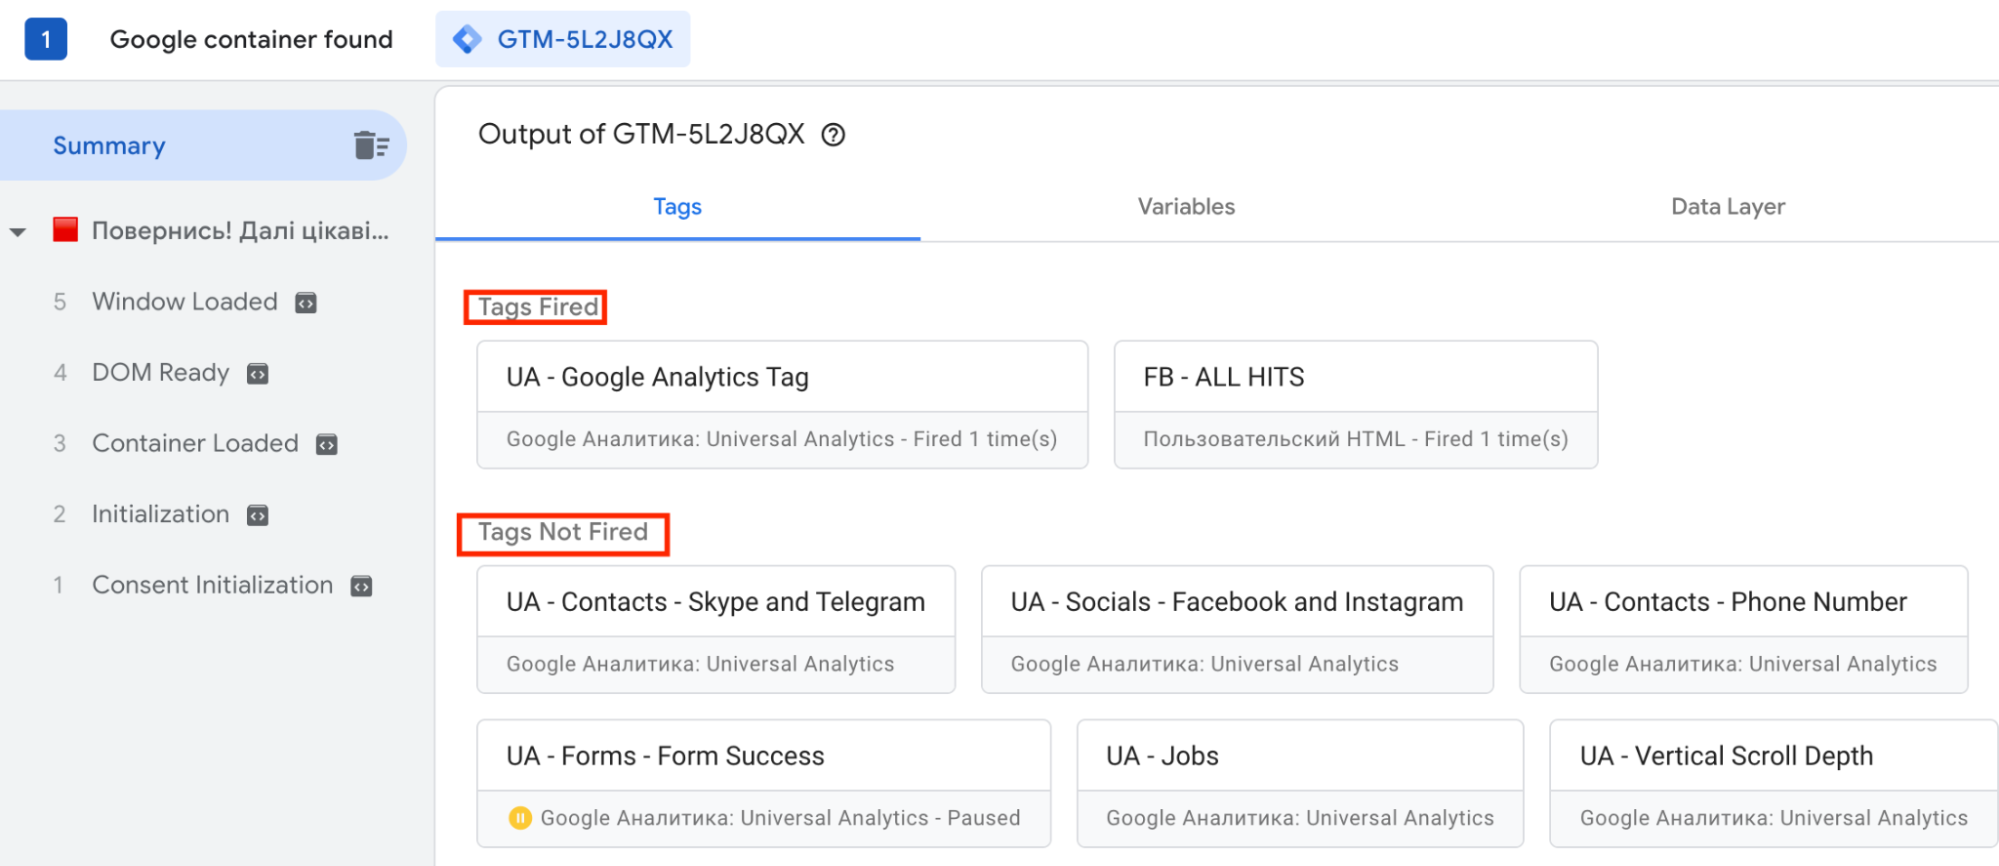Click the paused status icon on Form Success
The image size is (1999, 866).
coord(520,818)
